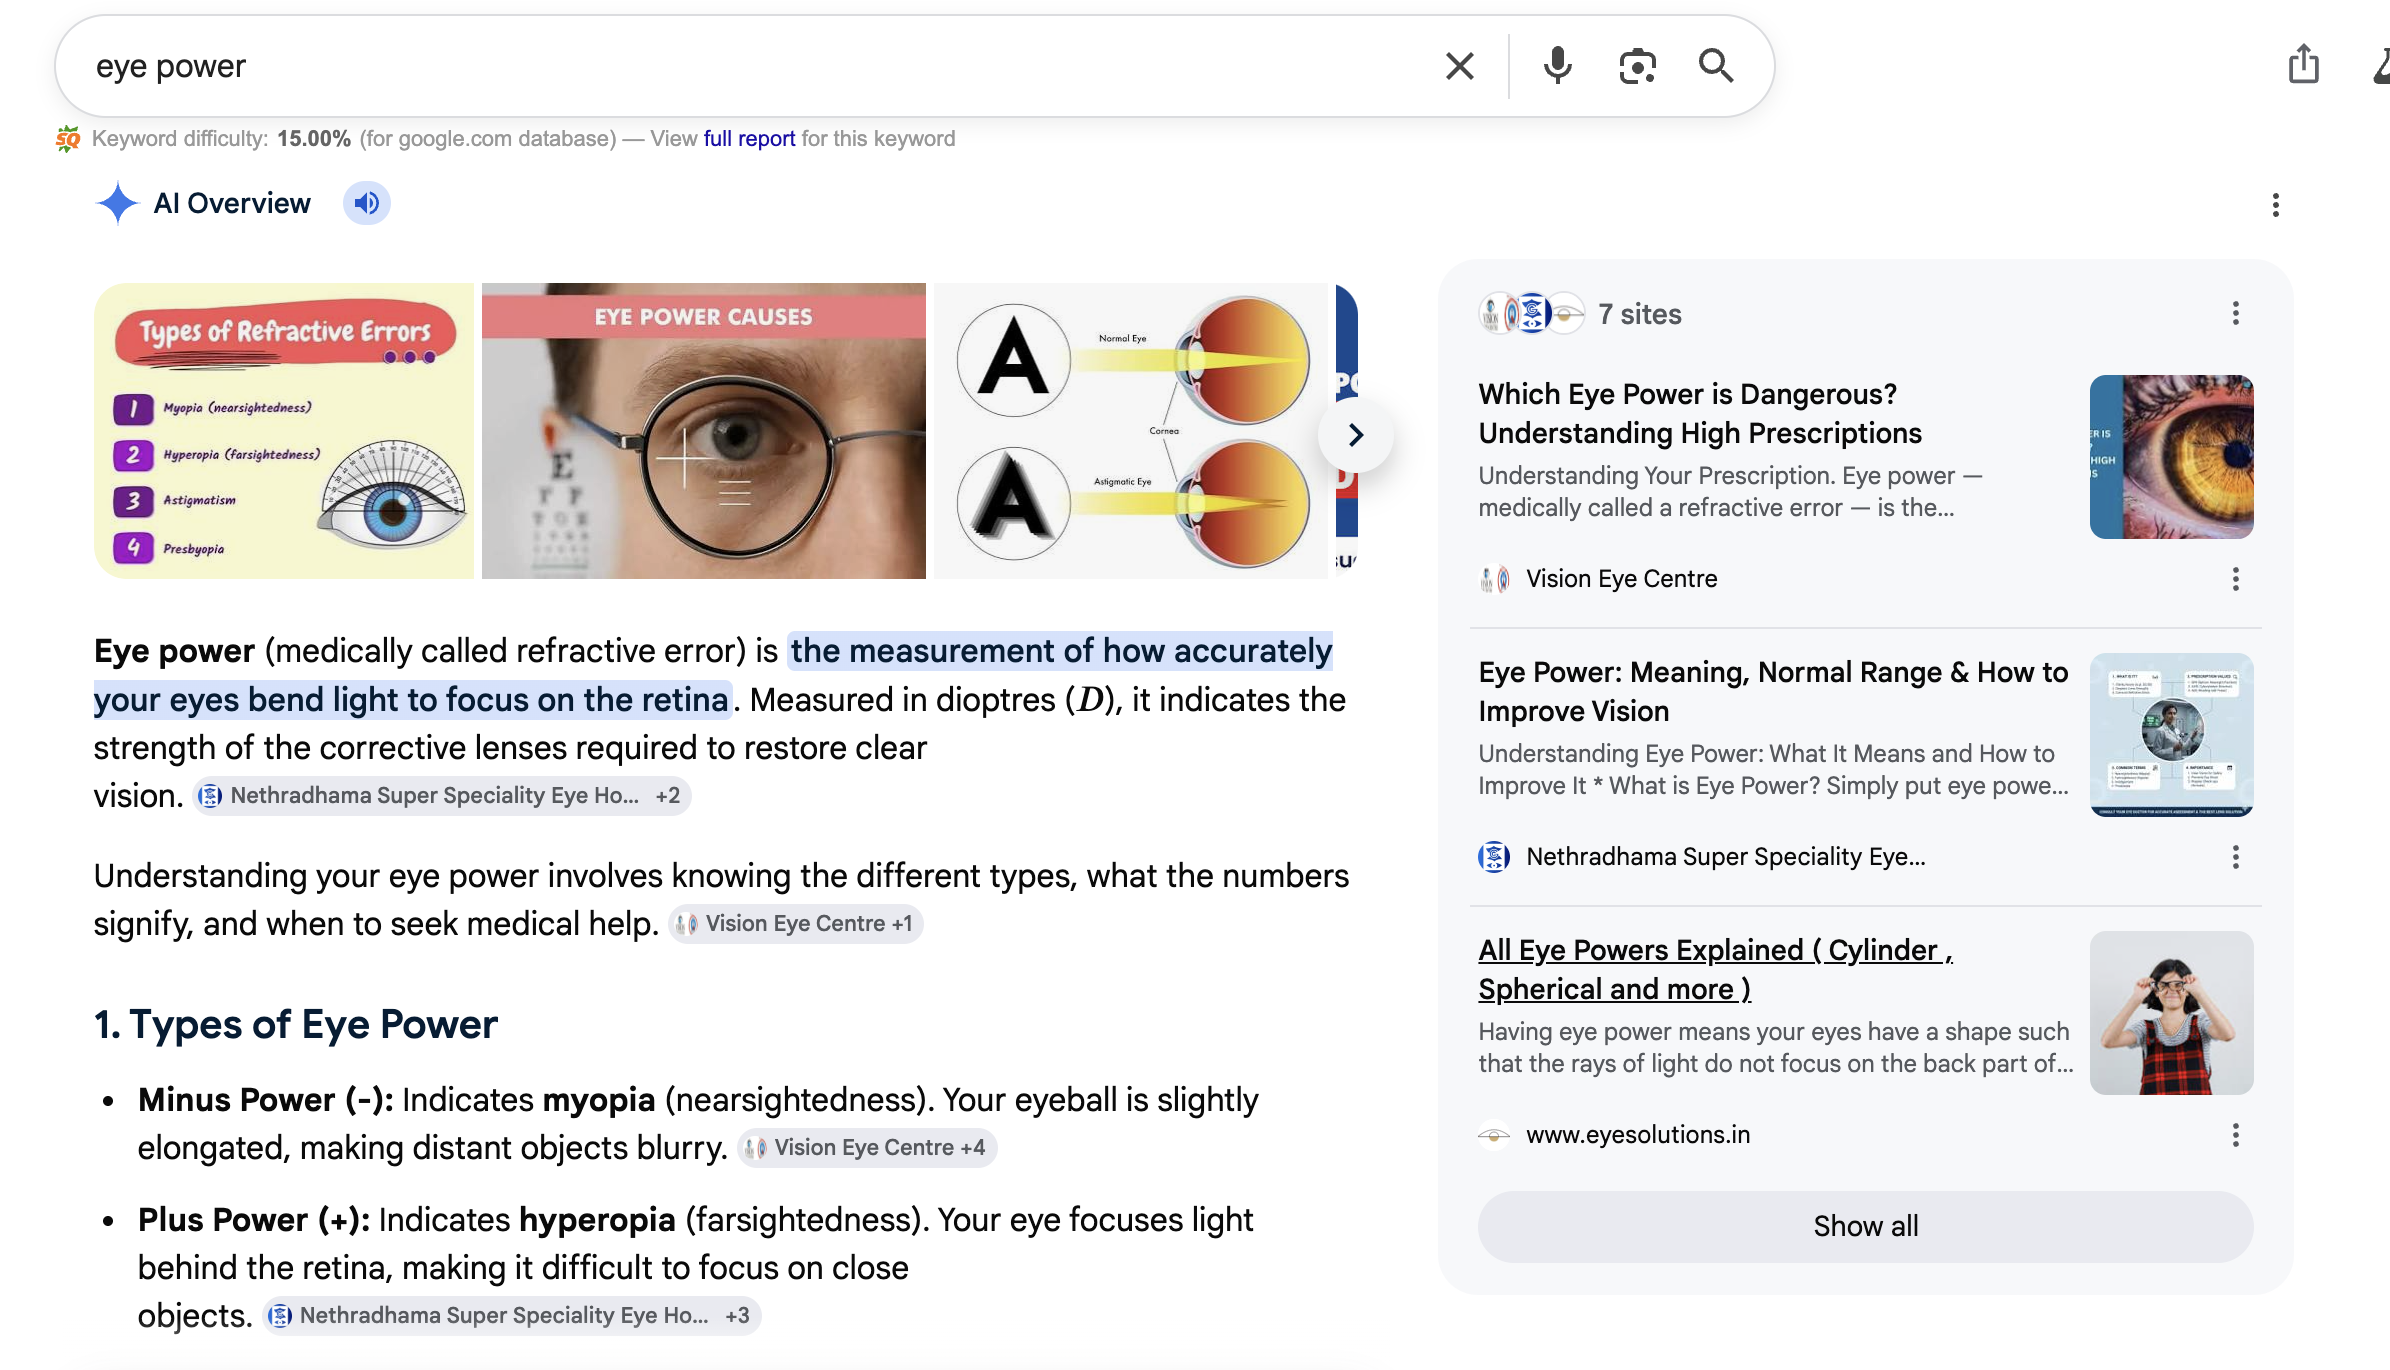This screenshot has width=2390, height=1370.
Task: Click the 7 sites favicon cluster
Action: pyautogui.click(x=1531, y=314)
